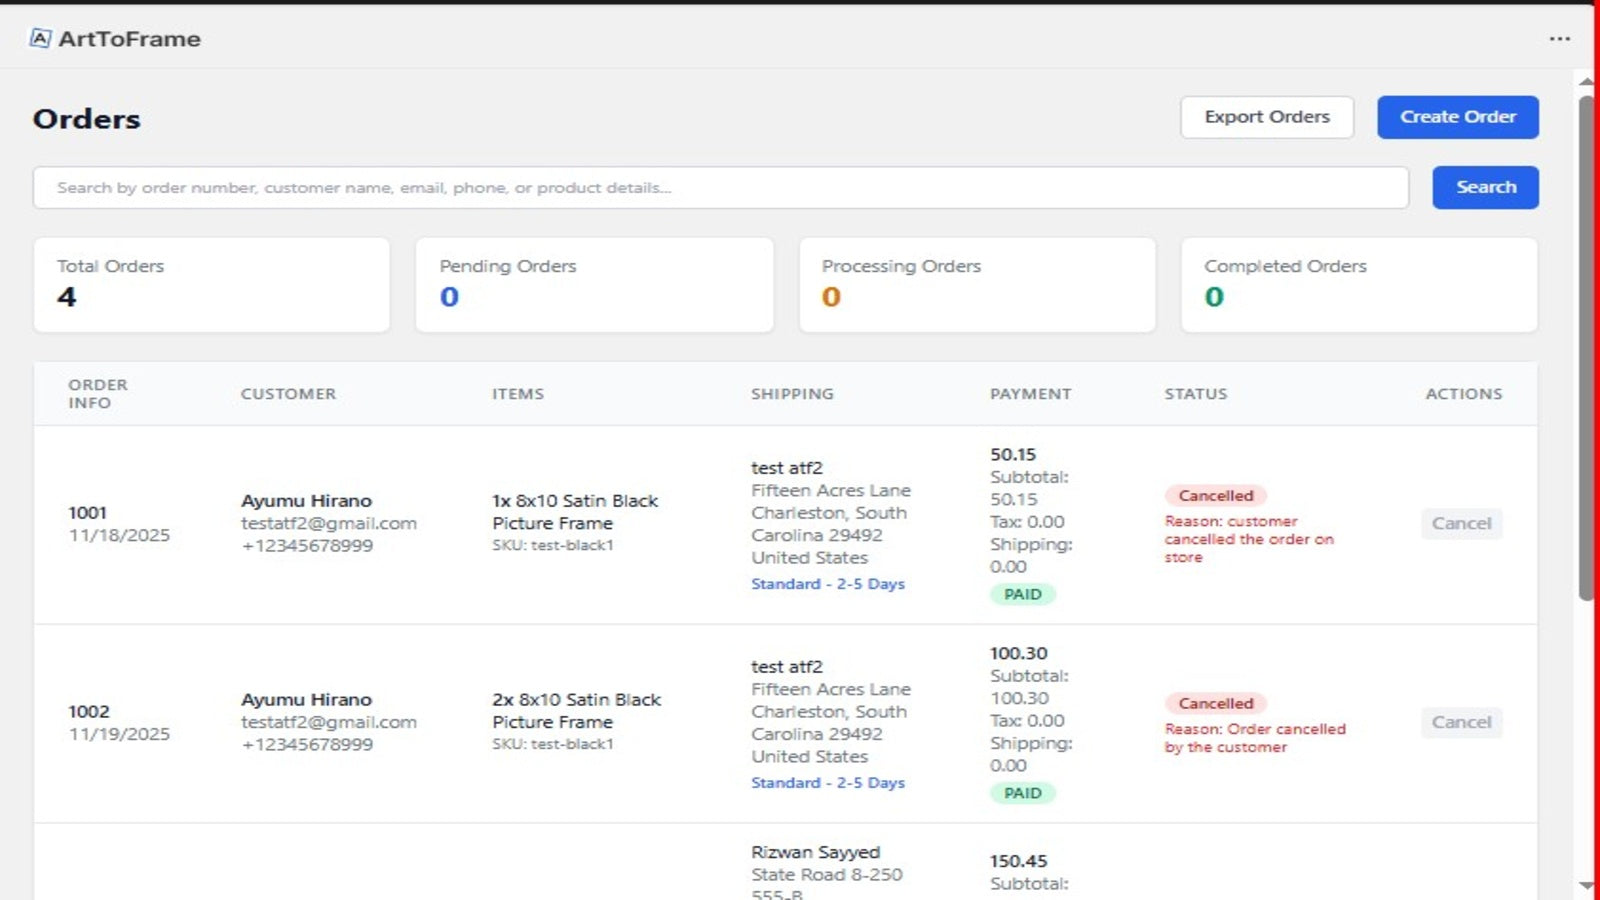This screenshot has height=900, width=1600.
Task: Click the blue Search button
Action: (x=1485, y=188)
